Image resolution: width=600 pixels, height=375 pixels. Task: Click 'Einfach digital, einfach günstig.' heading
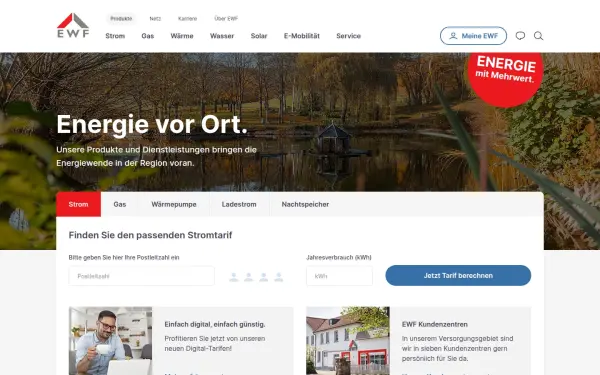215,324
